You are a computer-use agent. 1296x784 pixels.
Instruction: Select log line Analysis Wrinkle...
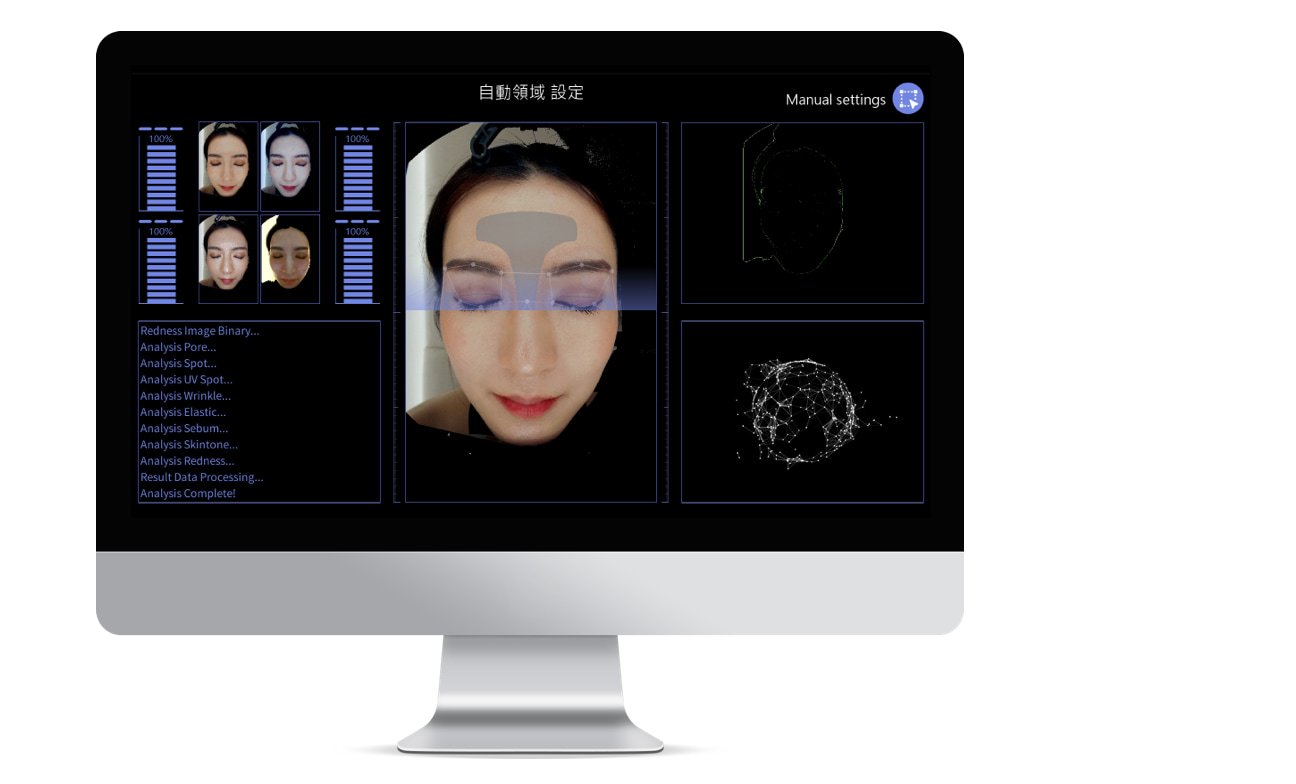185,396
